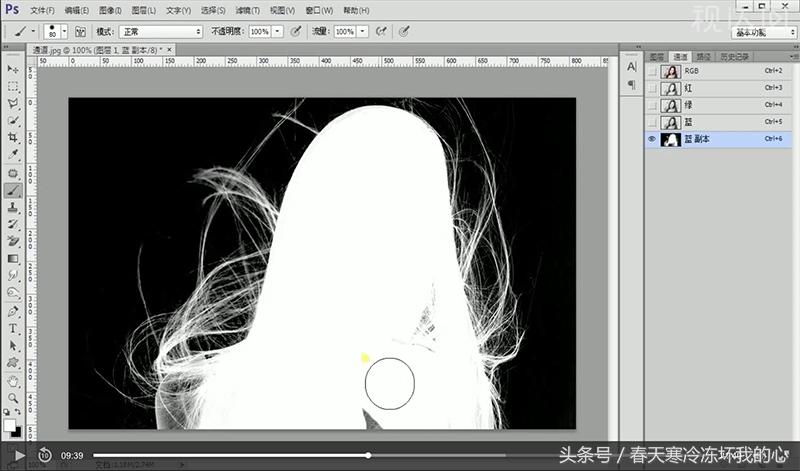Show the RGB channel visibility box
This screenshot has width=800, height=471.
(x=652, y=72)
